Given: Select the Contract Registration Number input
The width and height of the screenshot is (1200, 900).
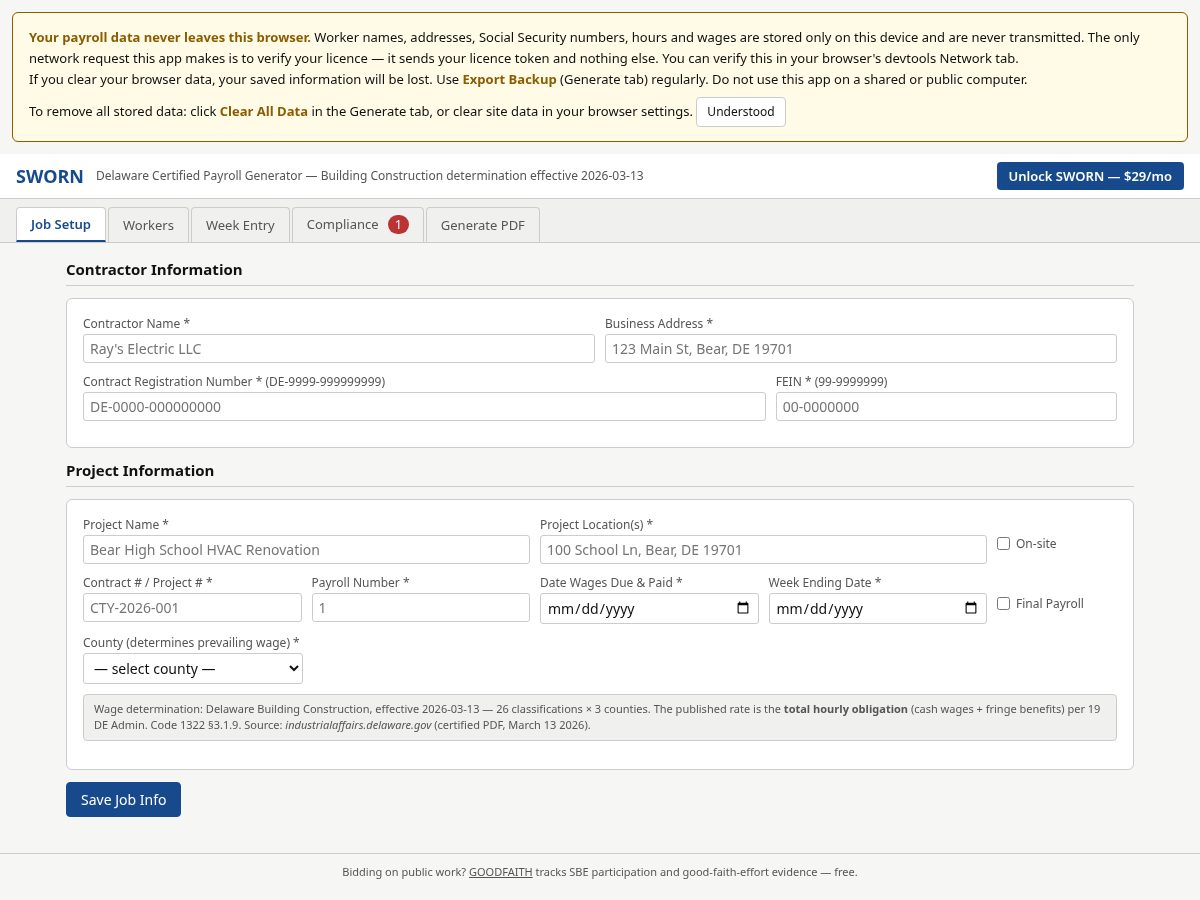Looking at the screenshot, I should pos(424,406).
